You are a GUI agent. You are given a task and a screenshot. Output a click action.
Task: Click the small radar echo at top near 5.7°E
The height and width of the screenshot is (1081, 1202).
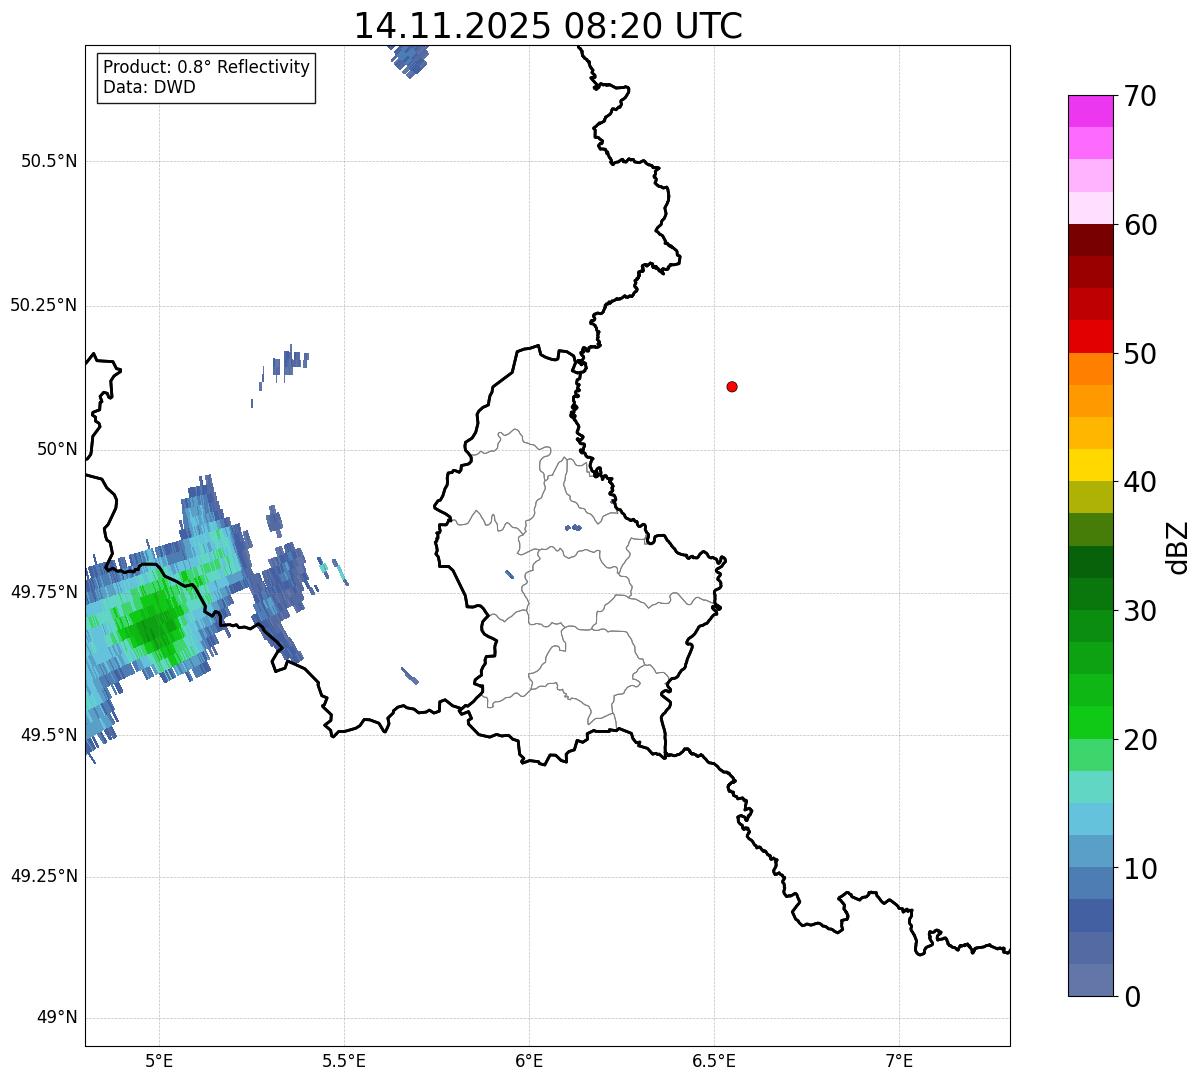coord(410,60)
